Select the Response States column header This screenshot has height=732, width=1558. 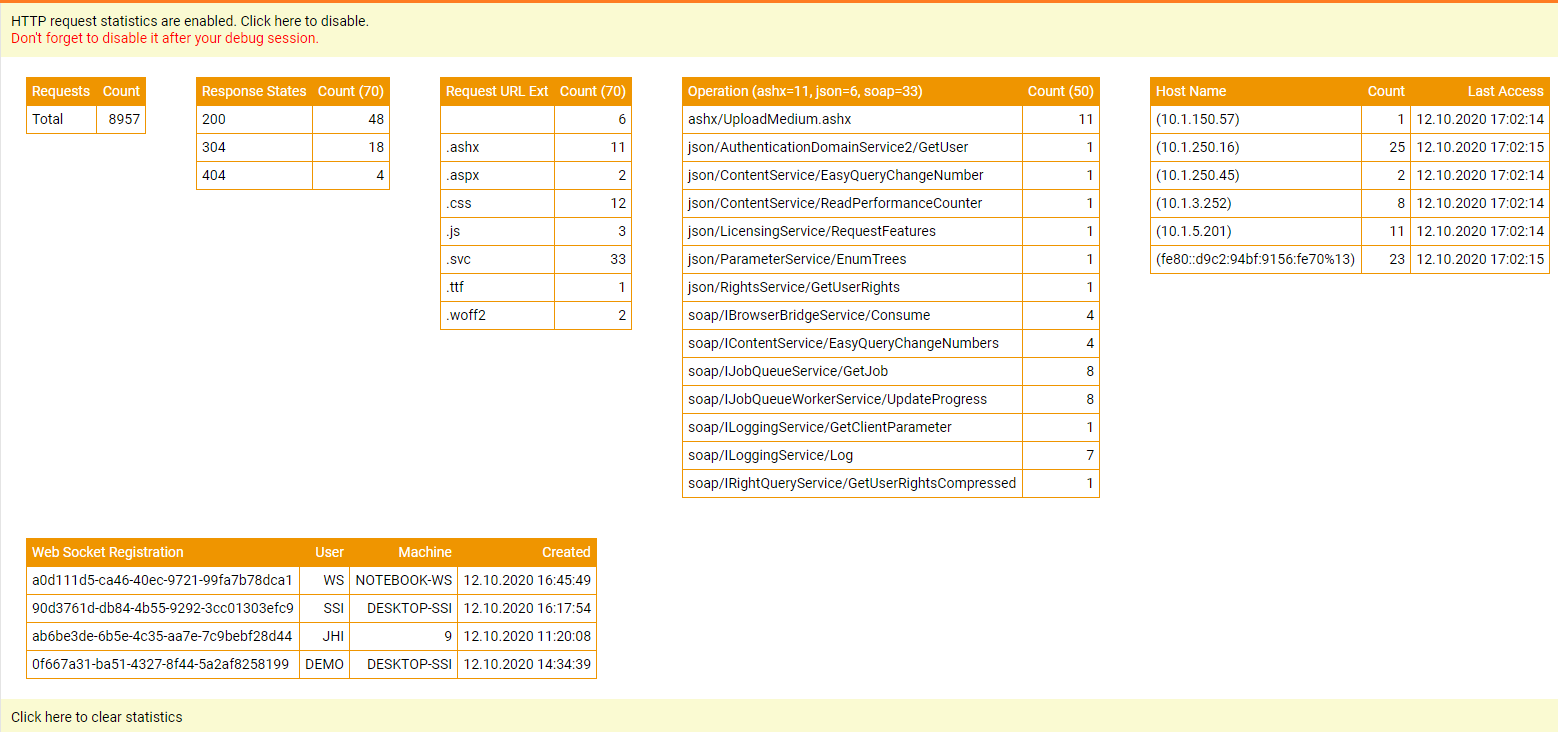(254, 91)
